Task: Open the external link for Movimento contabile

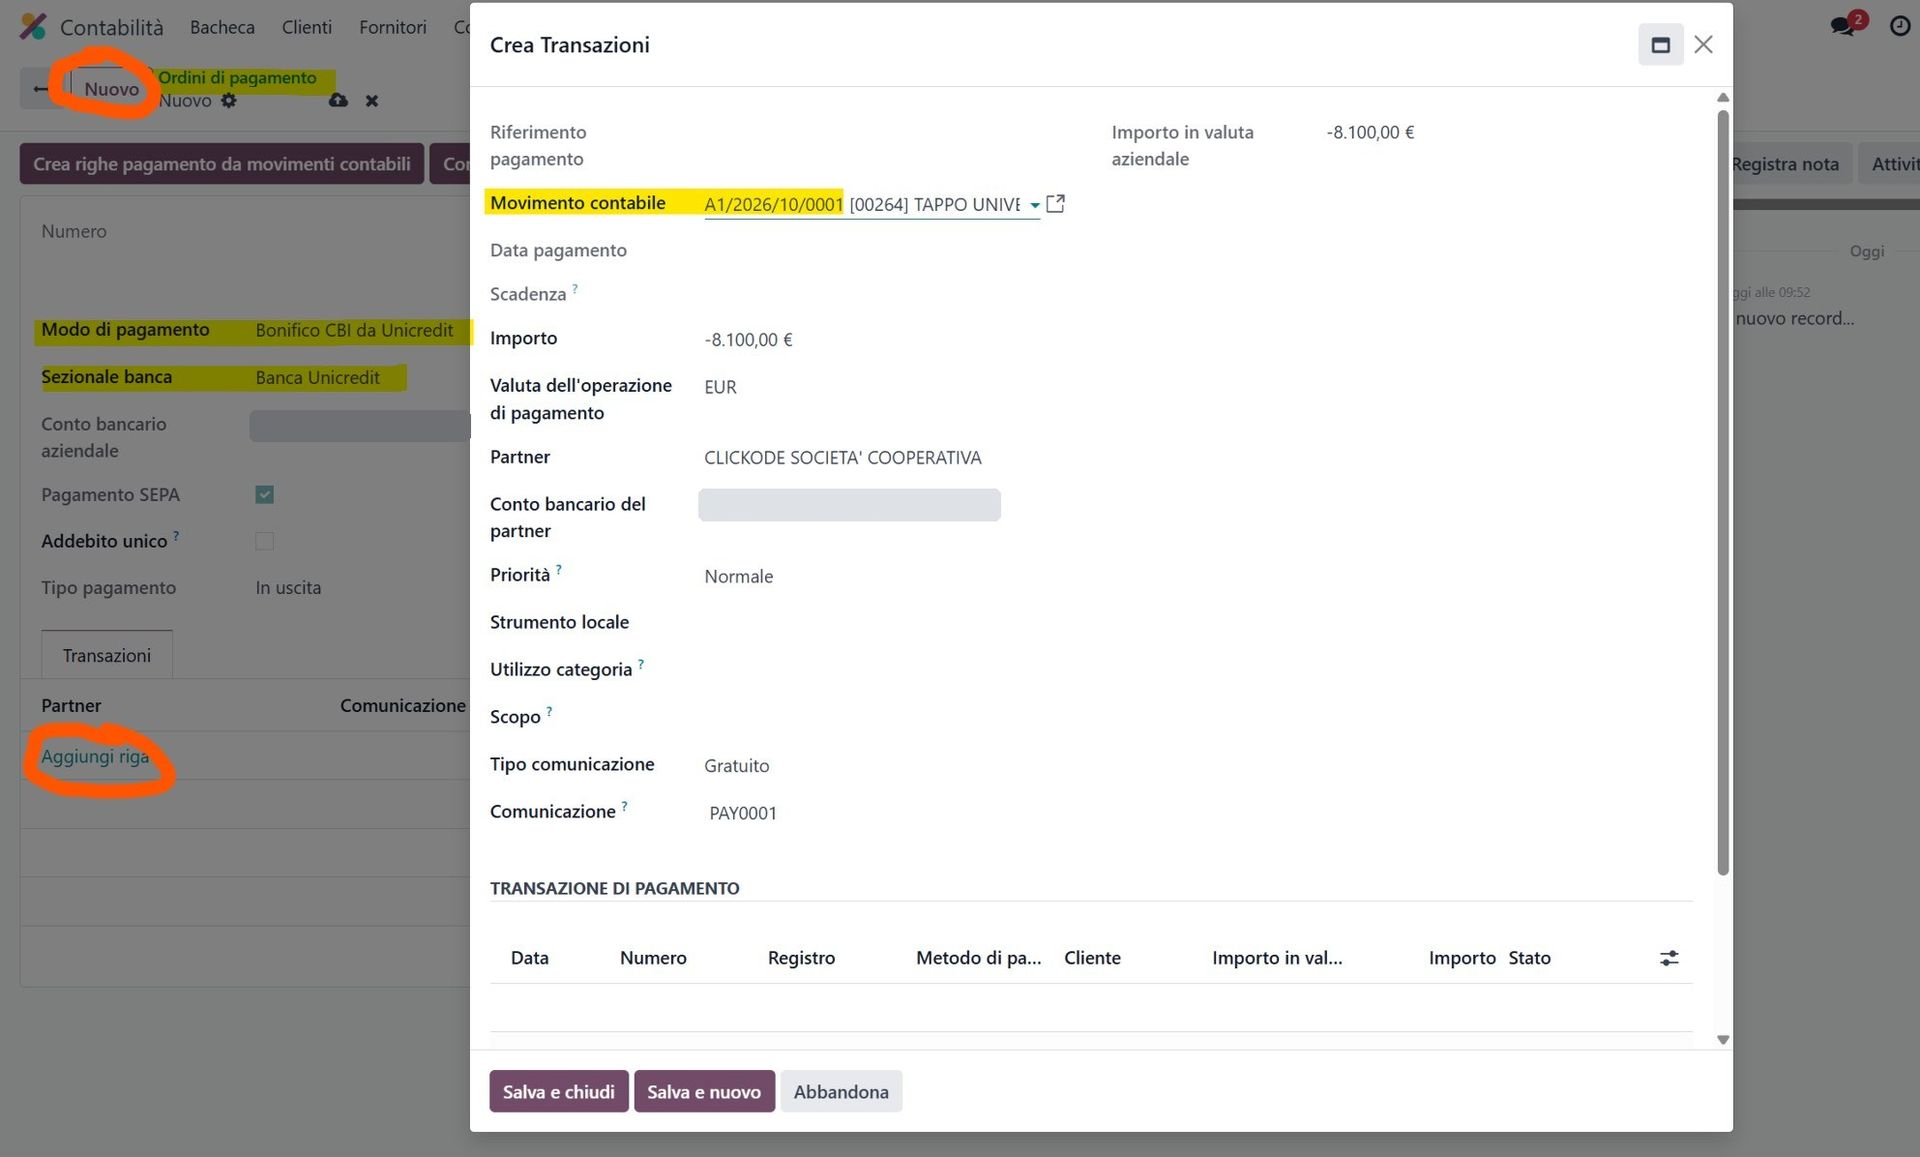Action: 1055,204
